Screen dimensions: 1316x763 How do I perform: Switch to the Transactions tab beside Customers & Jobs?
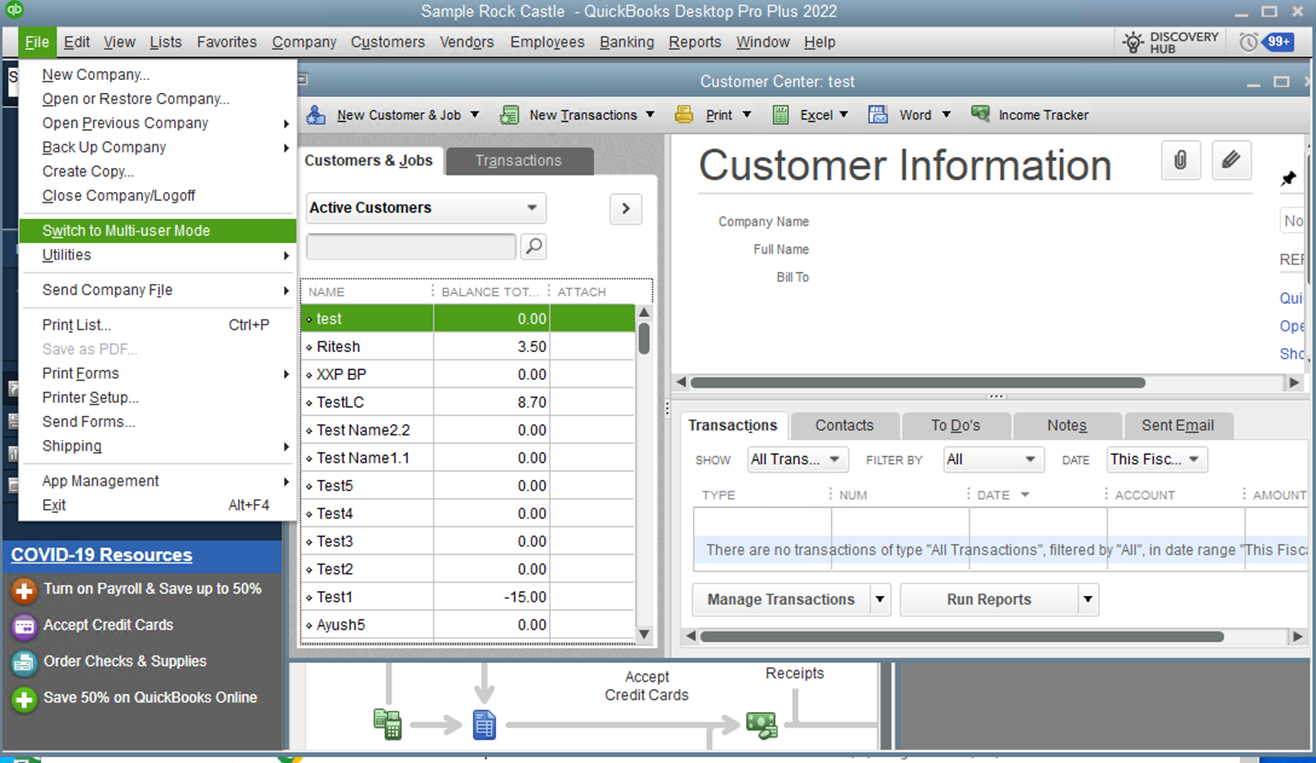click(519, 161)
